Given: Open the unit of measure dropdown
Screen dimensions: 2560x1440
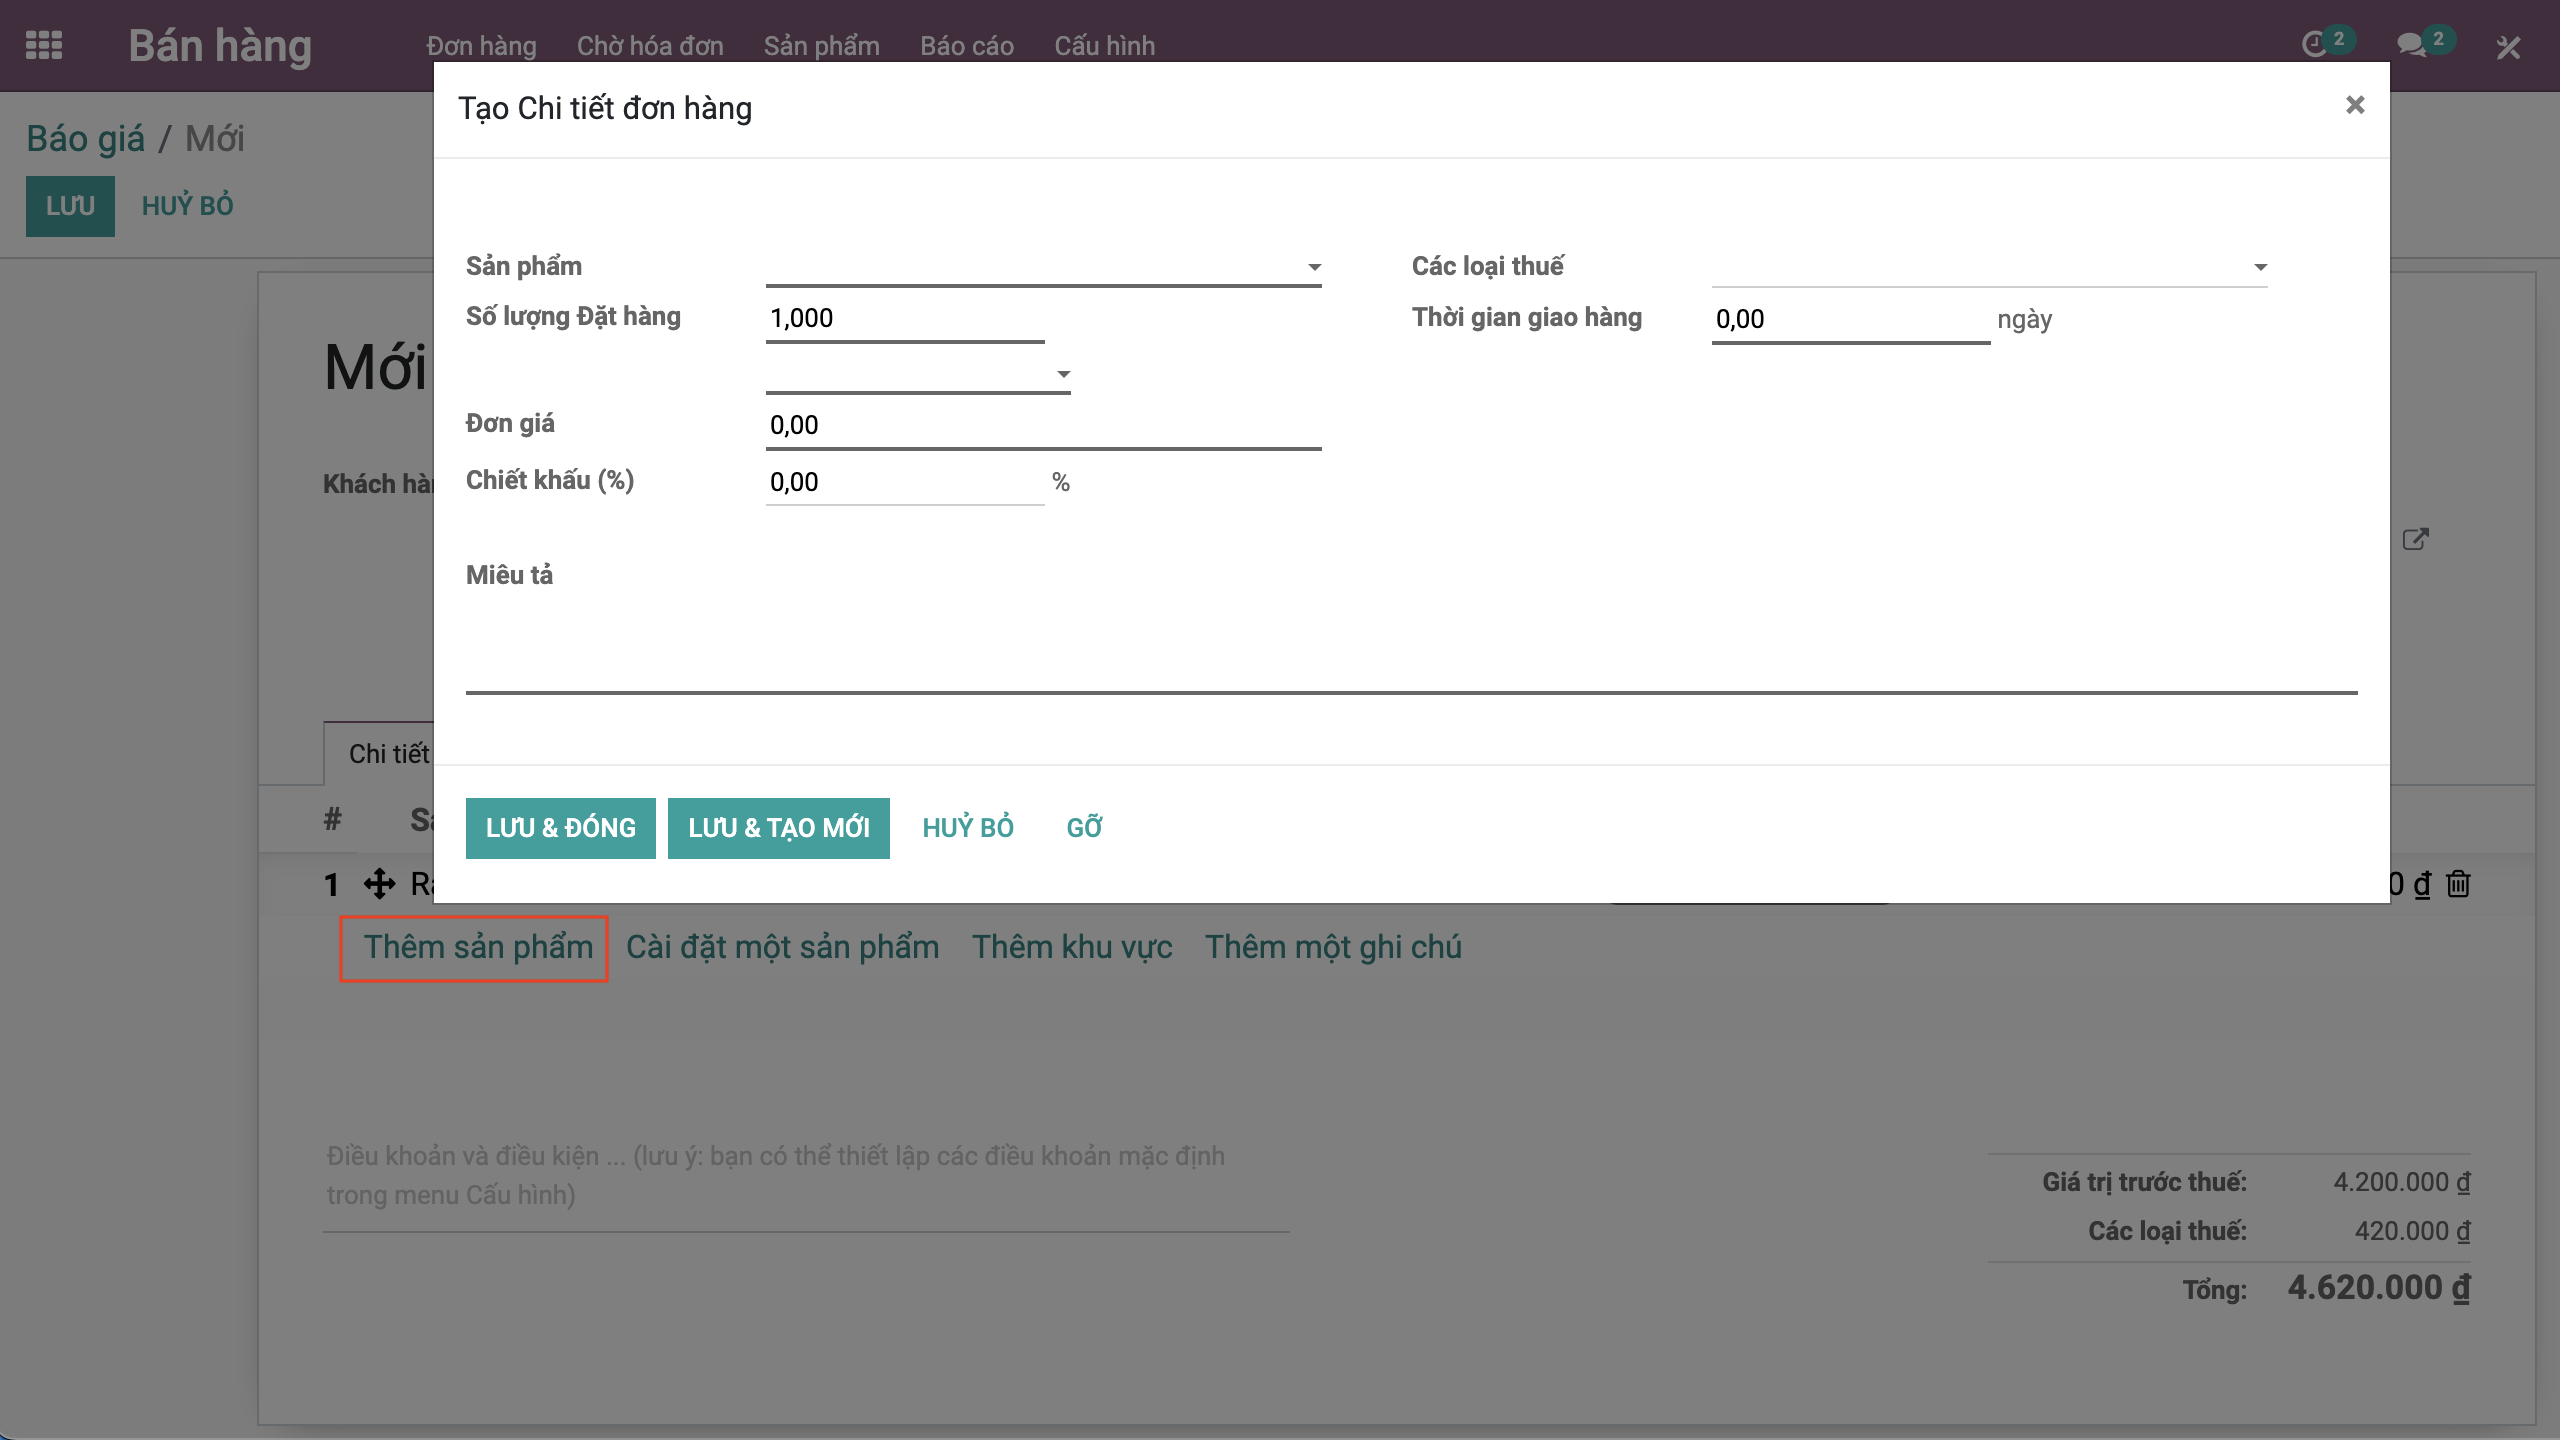Looking at the screenshot, I should 1063,374.
